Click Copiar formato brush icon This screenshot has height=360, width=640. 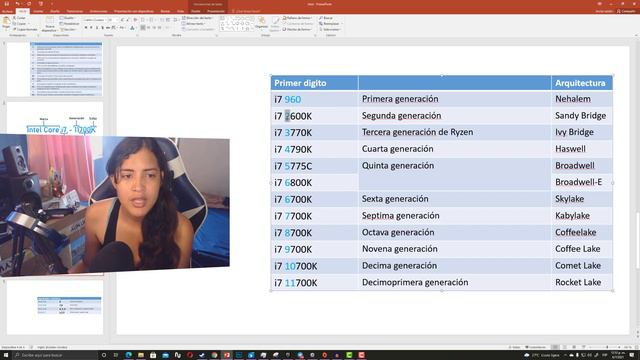(15, 29)
